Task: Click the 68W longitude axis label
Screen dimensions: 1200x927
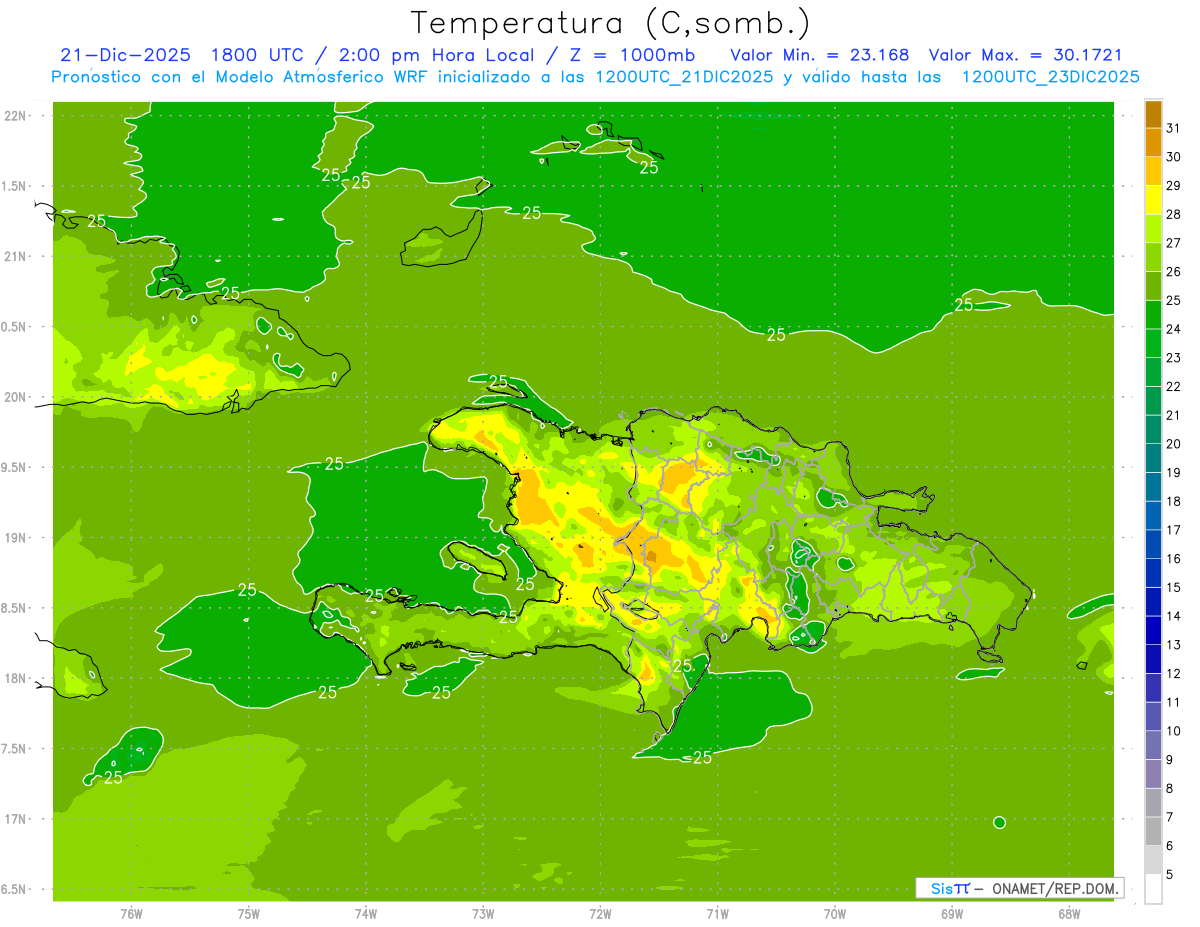Action: [x=1069, y=913]
